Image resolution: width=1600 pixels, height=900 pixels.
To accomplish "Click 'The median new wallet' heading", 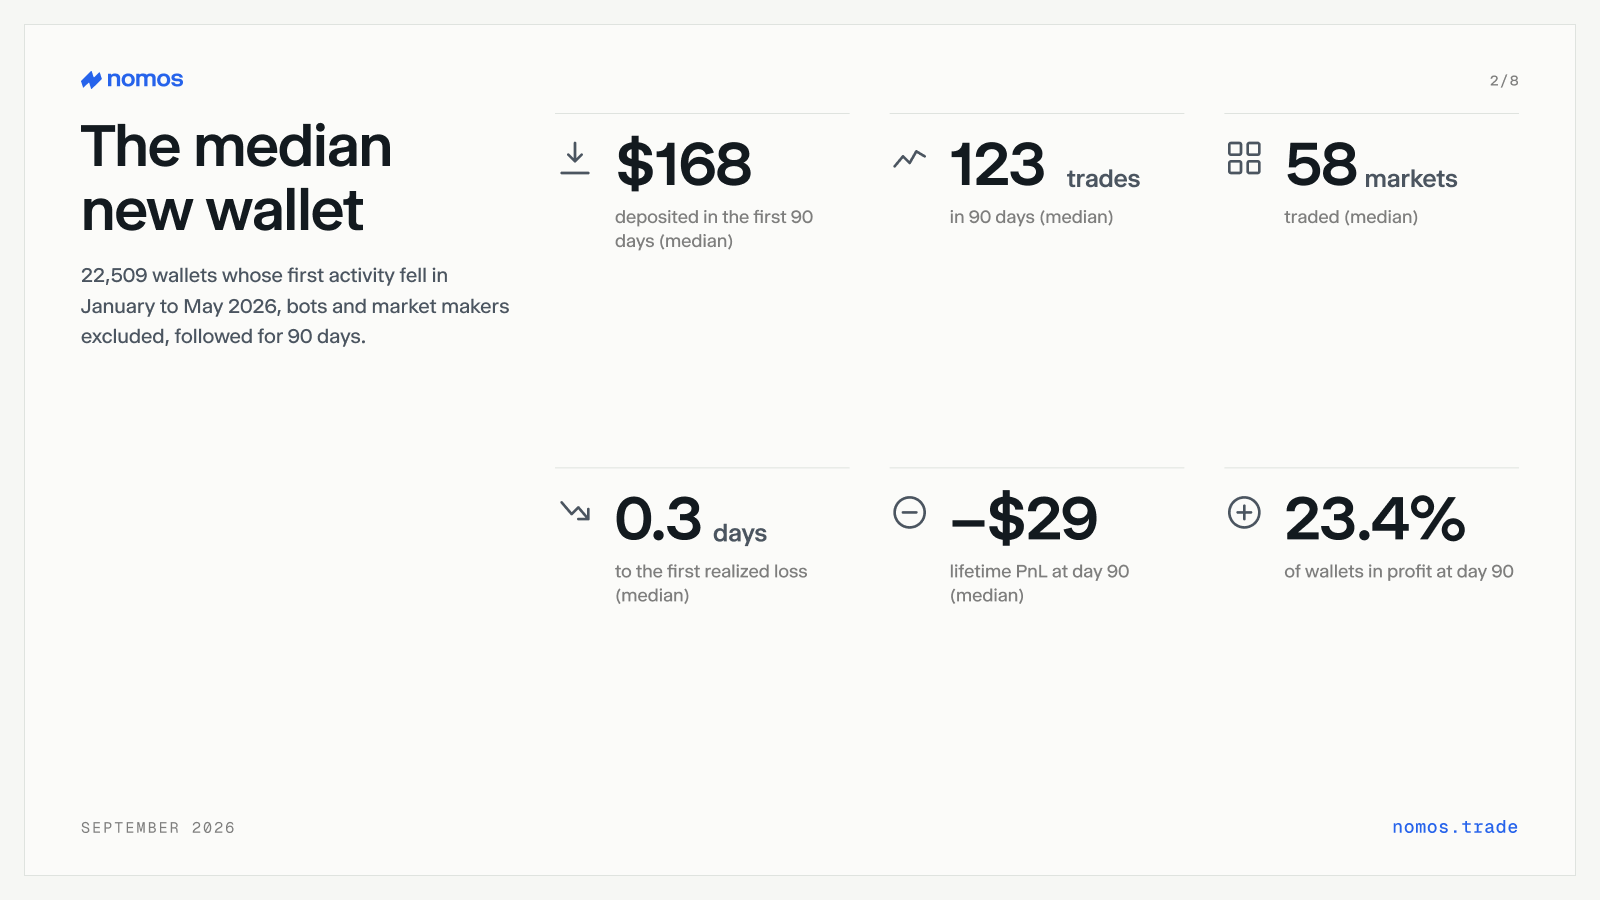I will (236, 178).
